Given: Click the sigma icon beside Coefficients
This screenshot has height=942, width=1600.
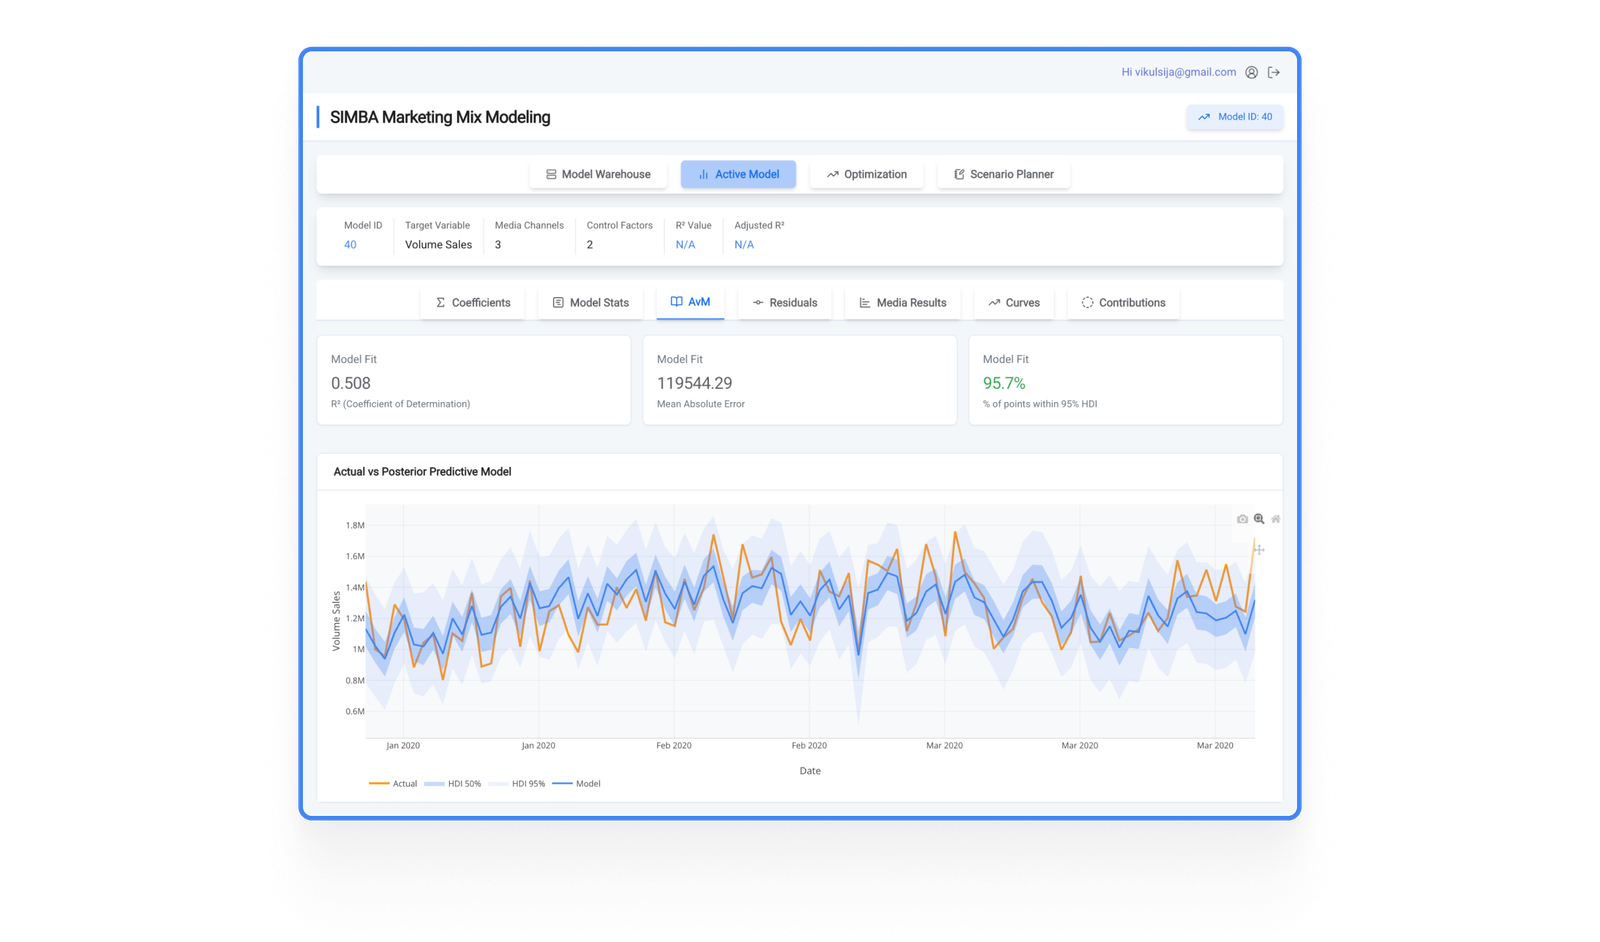Looking at the screenshot, I should 440,303.
